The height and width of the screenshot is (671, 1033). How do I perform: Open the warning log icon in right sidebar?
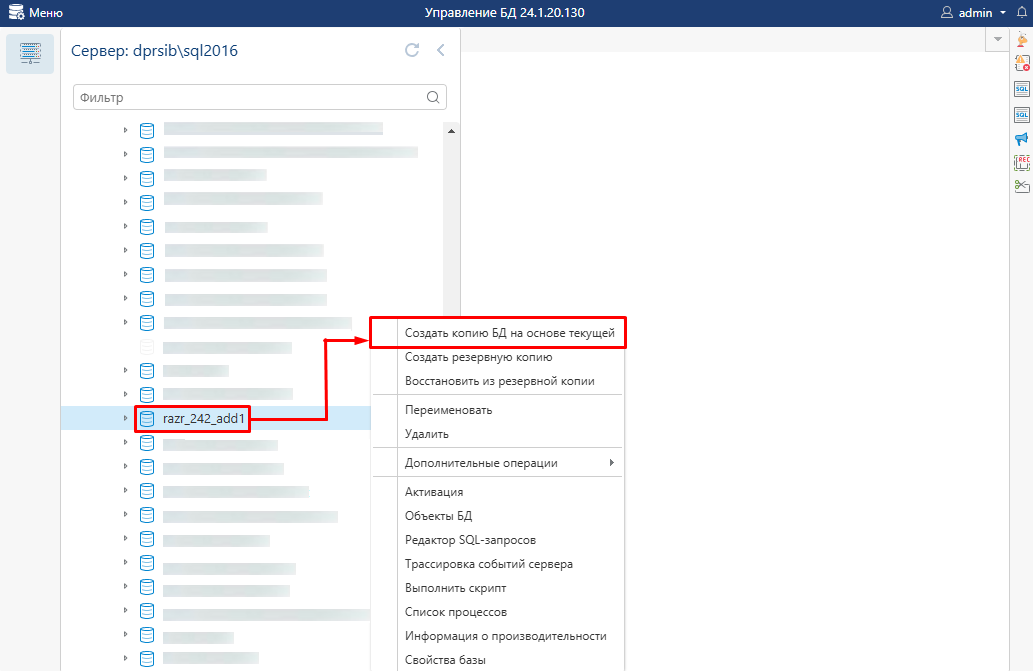[1022, 63]
